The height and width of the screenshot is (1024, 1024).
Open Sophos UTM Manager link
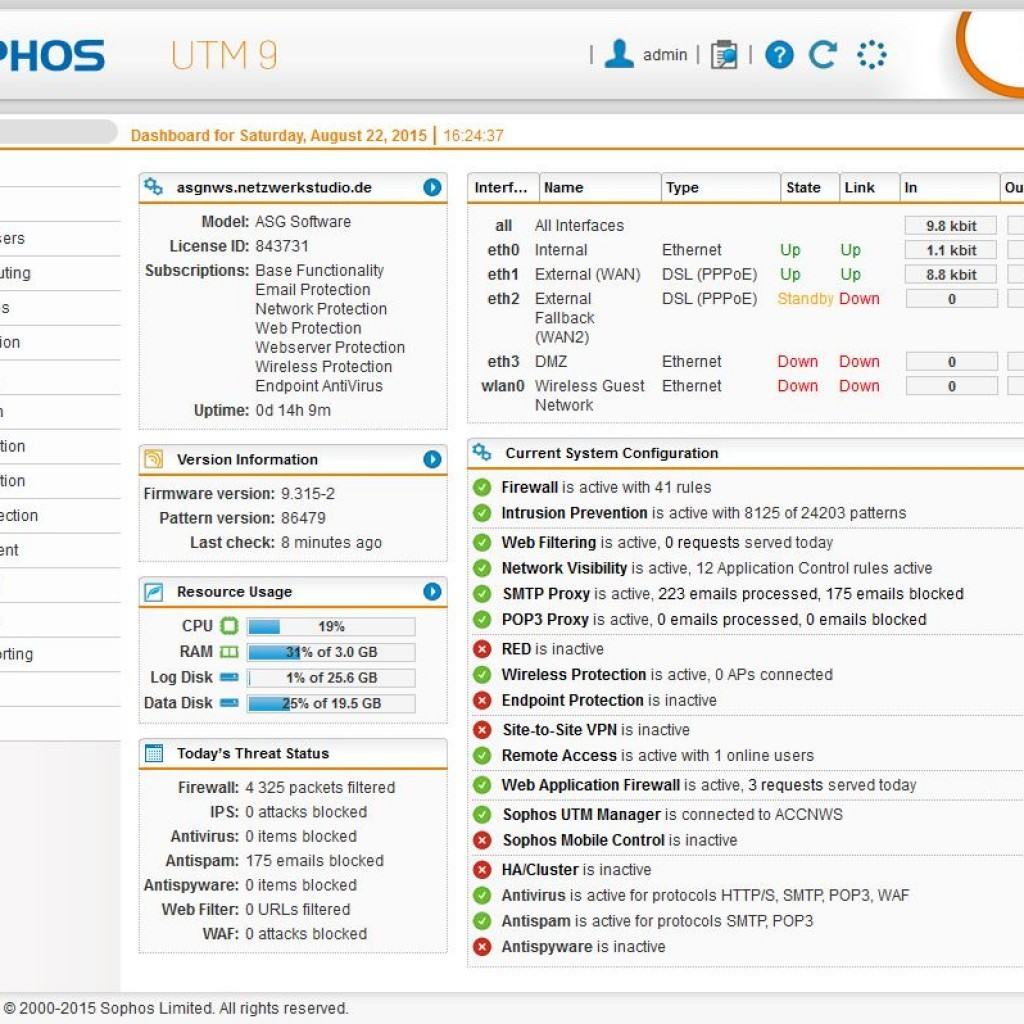582,814
